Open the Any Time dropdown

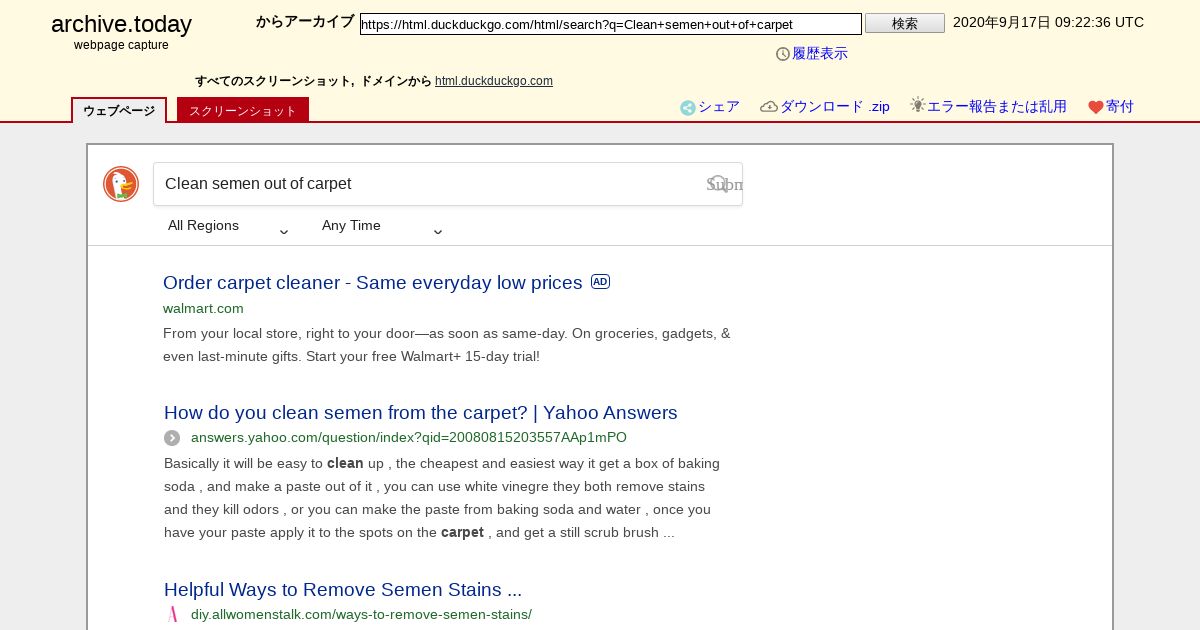tap(382, 226)
